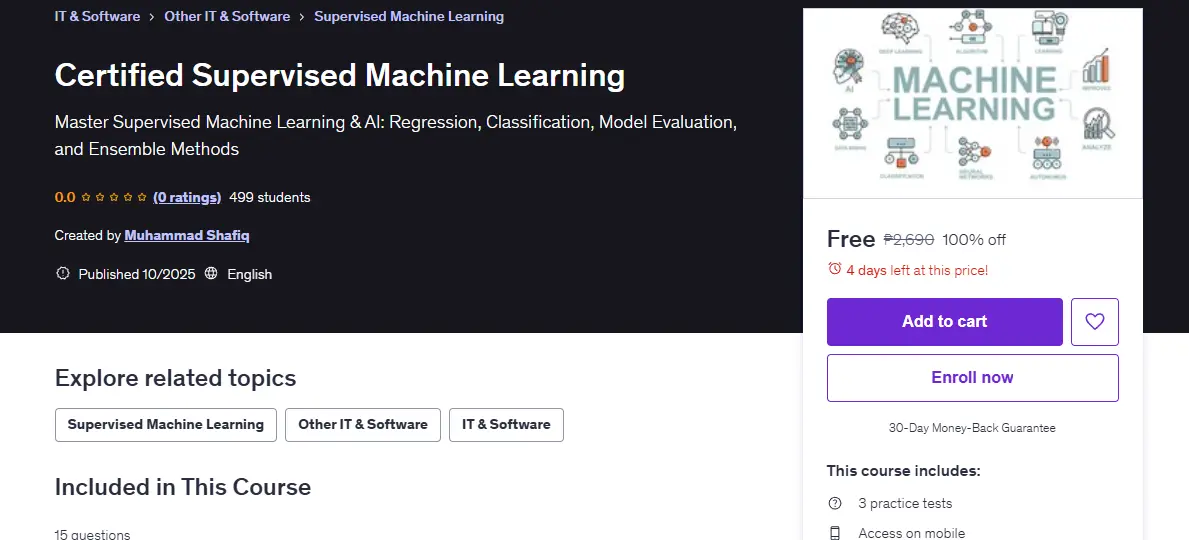Image resolution: width=1189 pixels, height=540 pixels.
Task: Click the published date badge icon
Action: click(x=63, y=274)
